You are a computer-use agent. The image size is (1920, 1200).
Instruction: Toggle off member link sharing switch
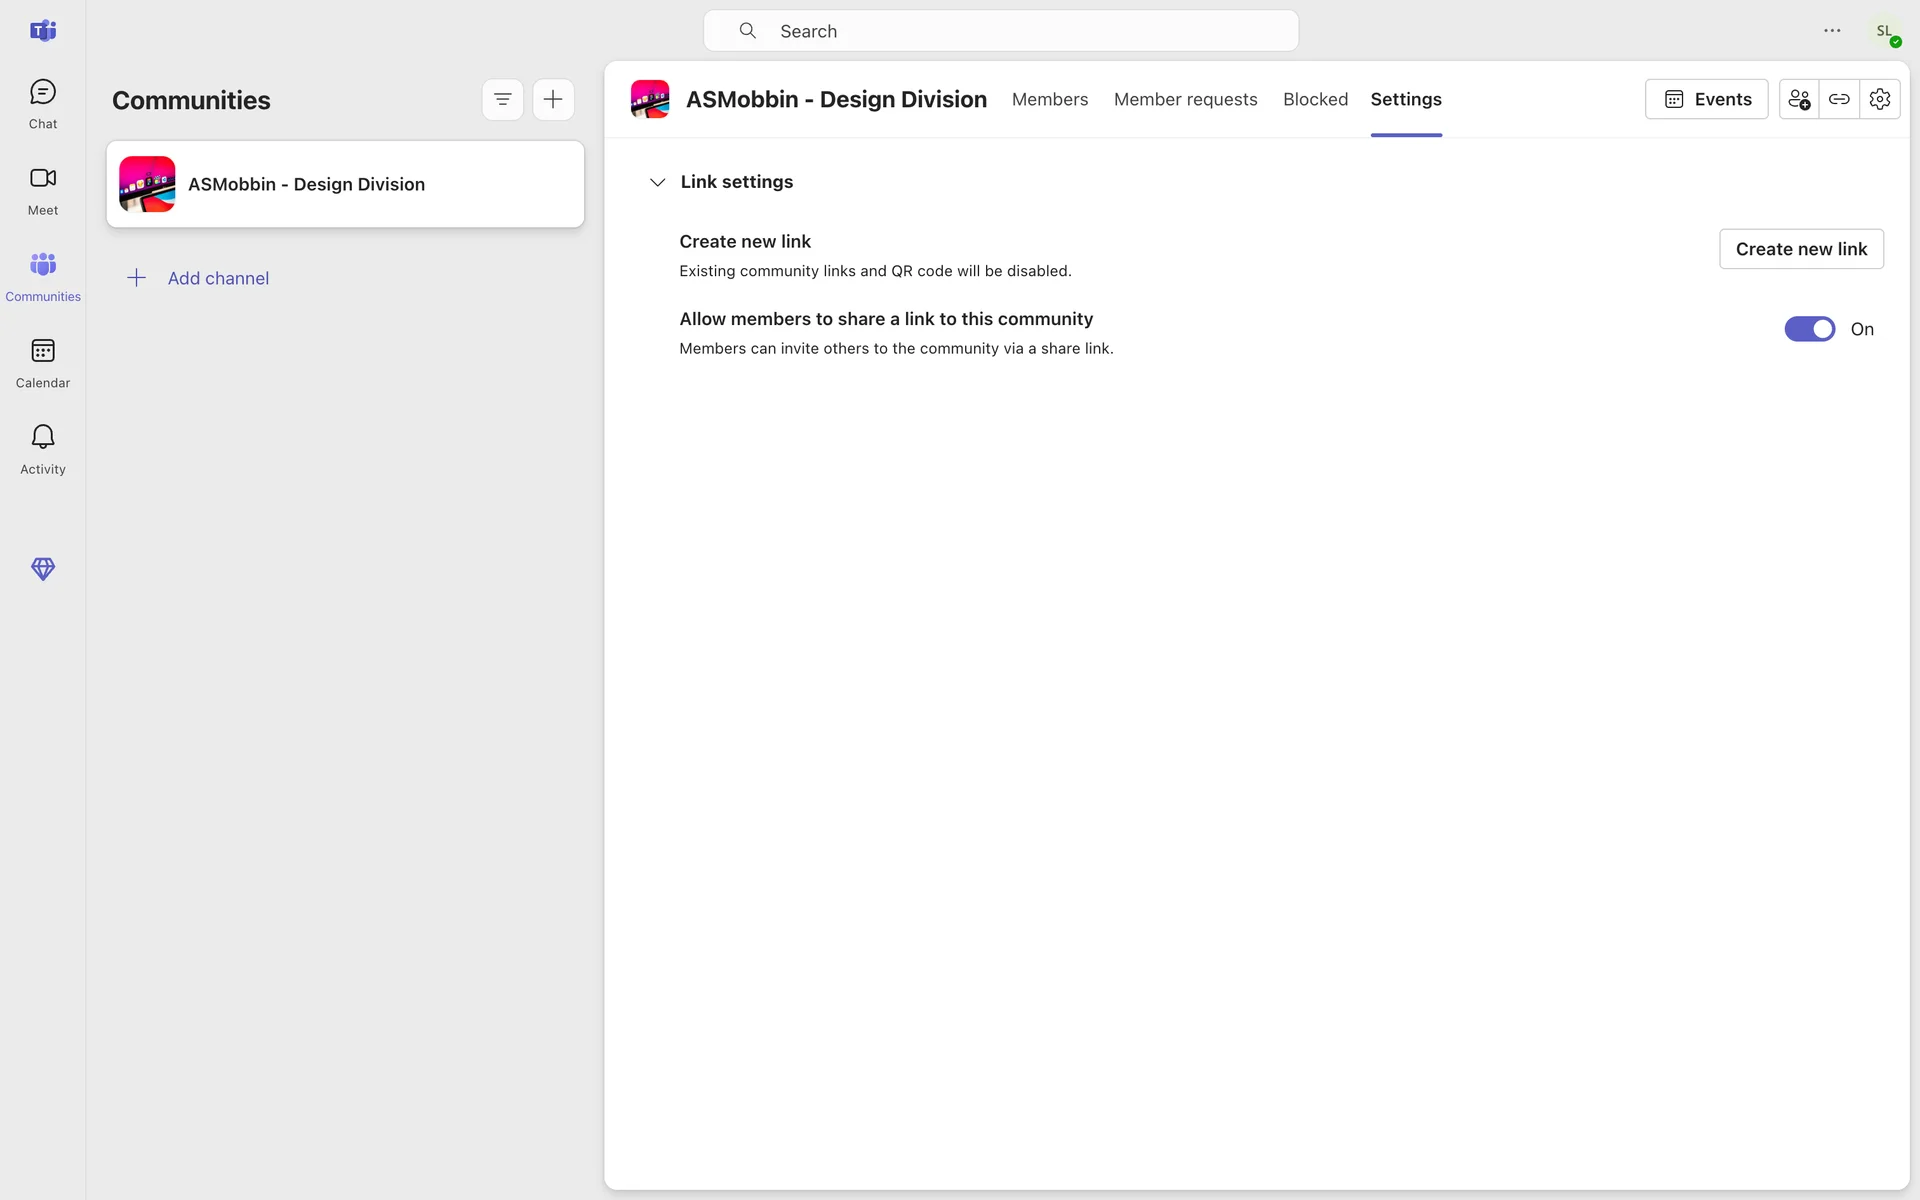click(x=1809, y=329)
